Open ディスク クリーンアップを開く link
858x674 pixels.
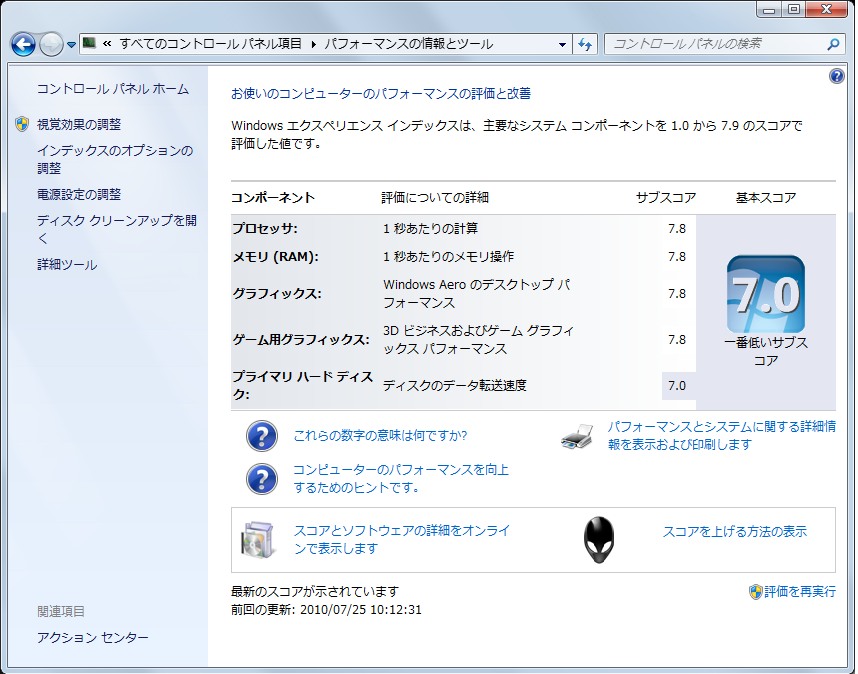click(117, 229)
